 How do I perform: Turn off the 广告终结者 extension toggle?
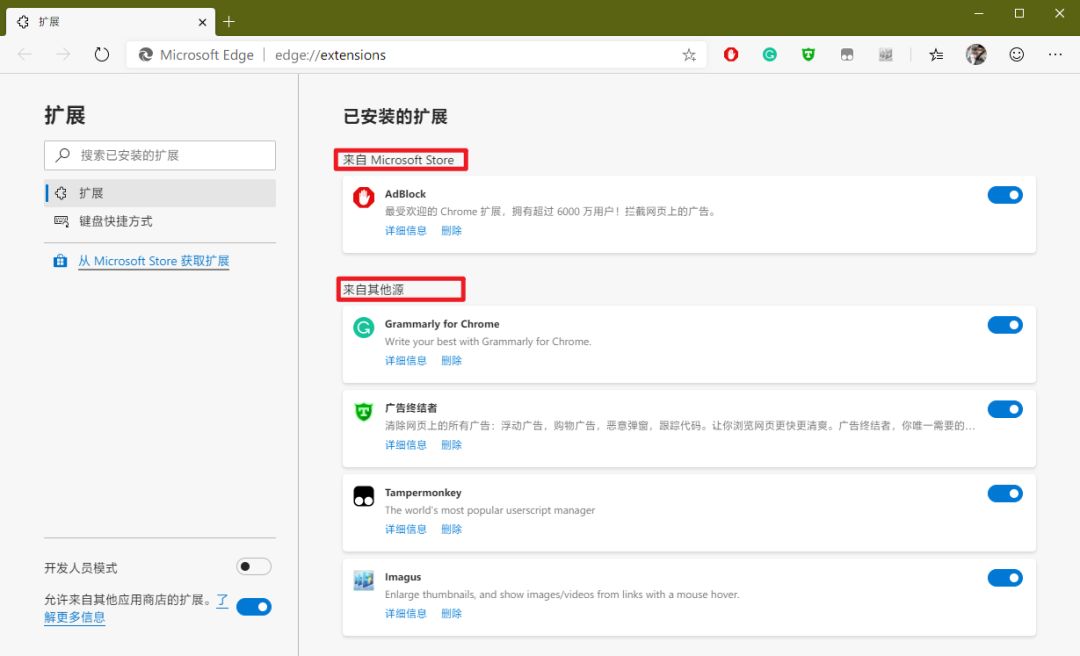pyautogui.click(x=1005, y=409)
